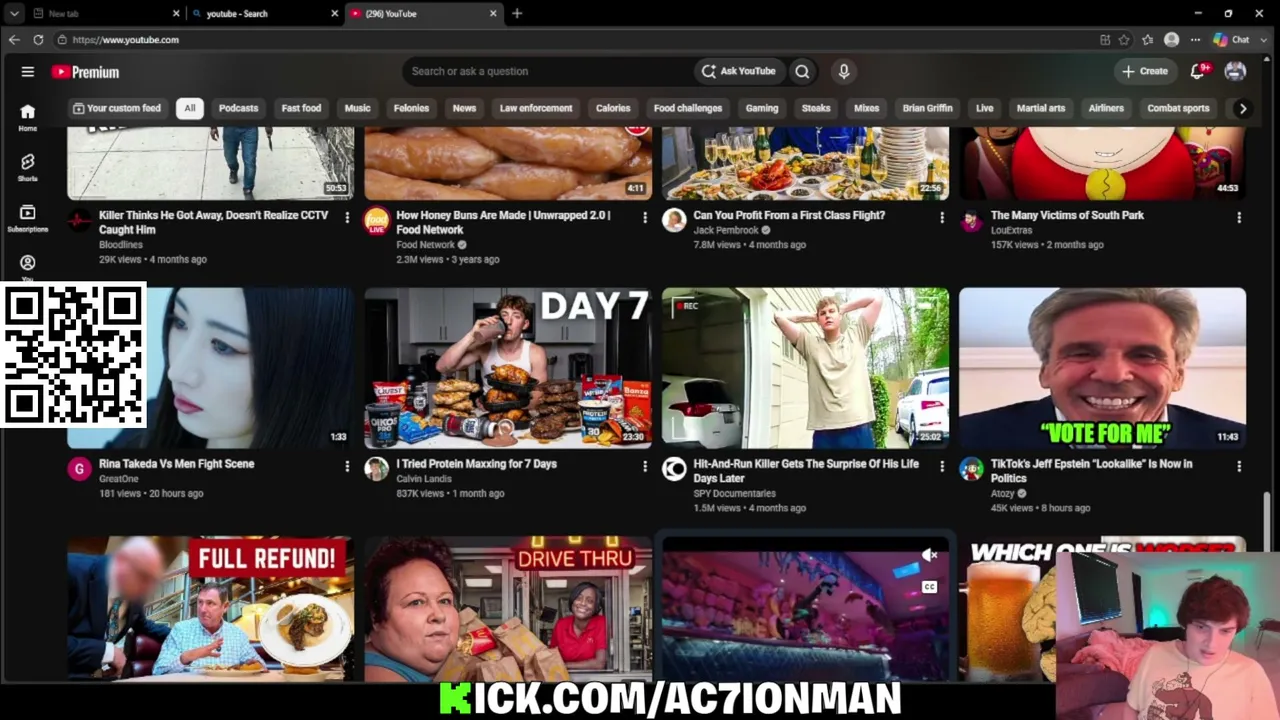Toggle captions on the preview video
The height and width of the screenshot is (720, 1280).
coord(929,587)
